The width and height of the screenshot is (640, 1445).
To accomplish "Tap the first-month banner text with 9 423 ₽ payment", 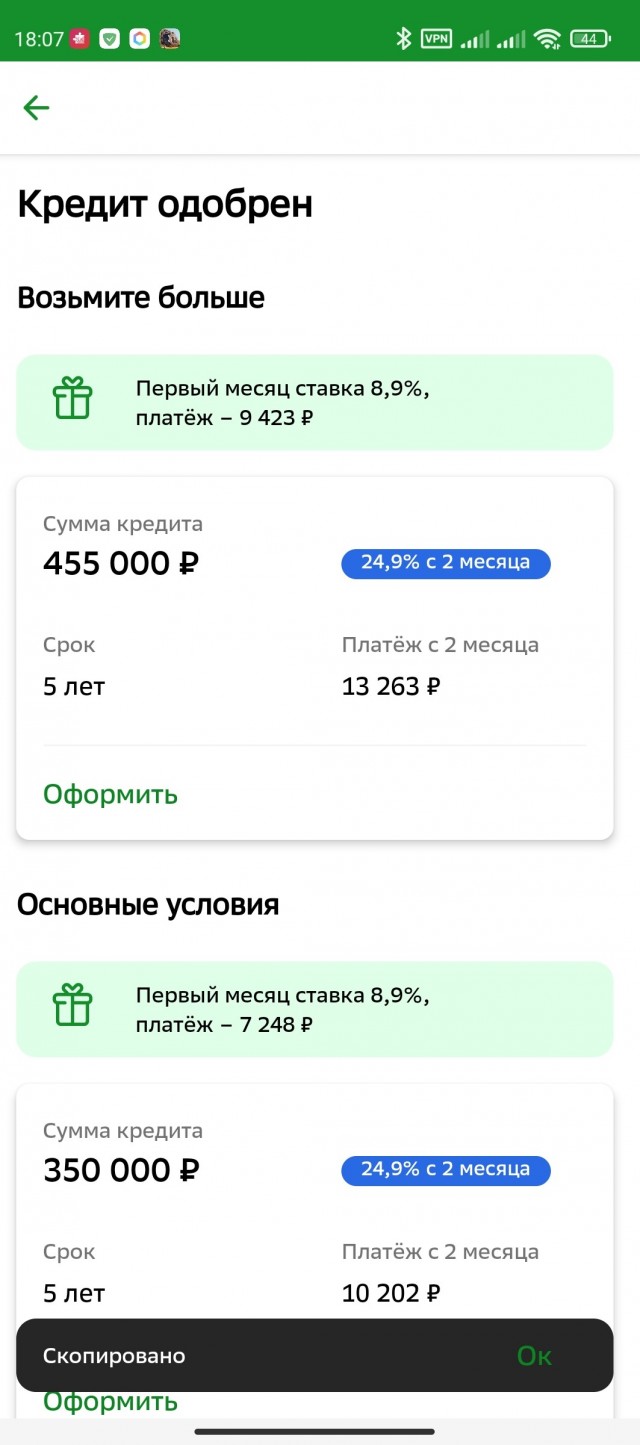I will (x=282, y=403).
